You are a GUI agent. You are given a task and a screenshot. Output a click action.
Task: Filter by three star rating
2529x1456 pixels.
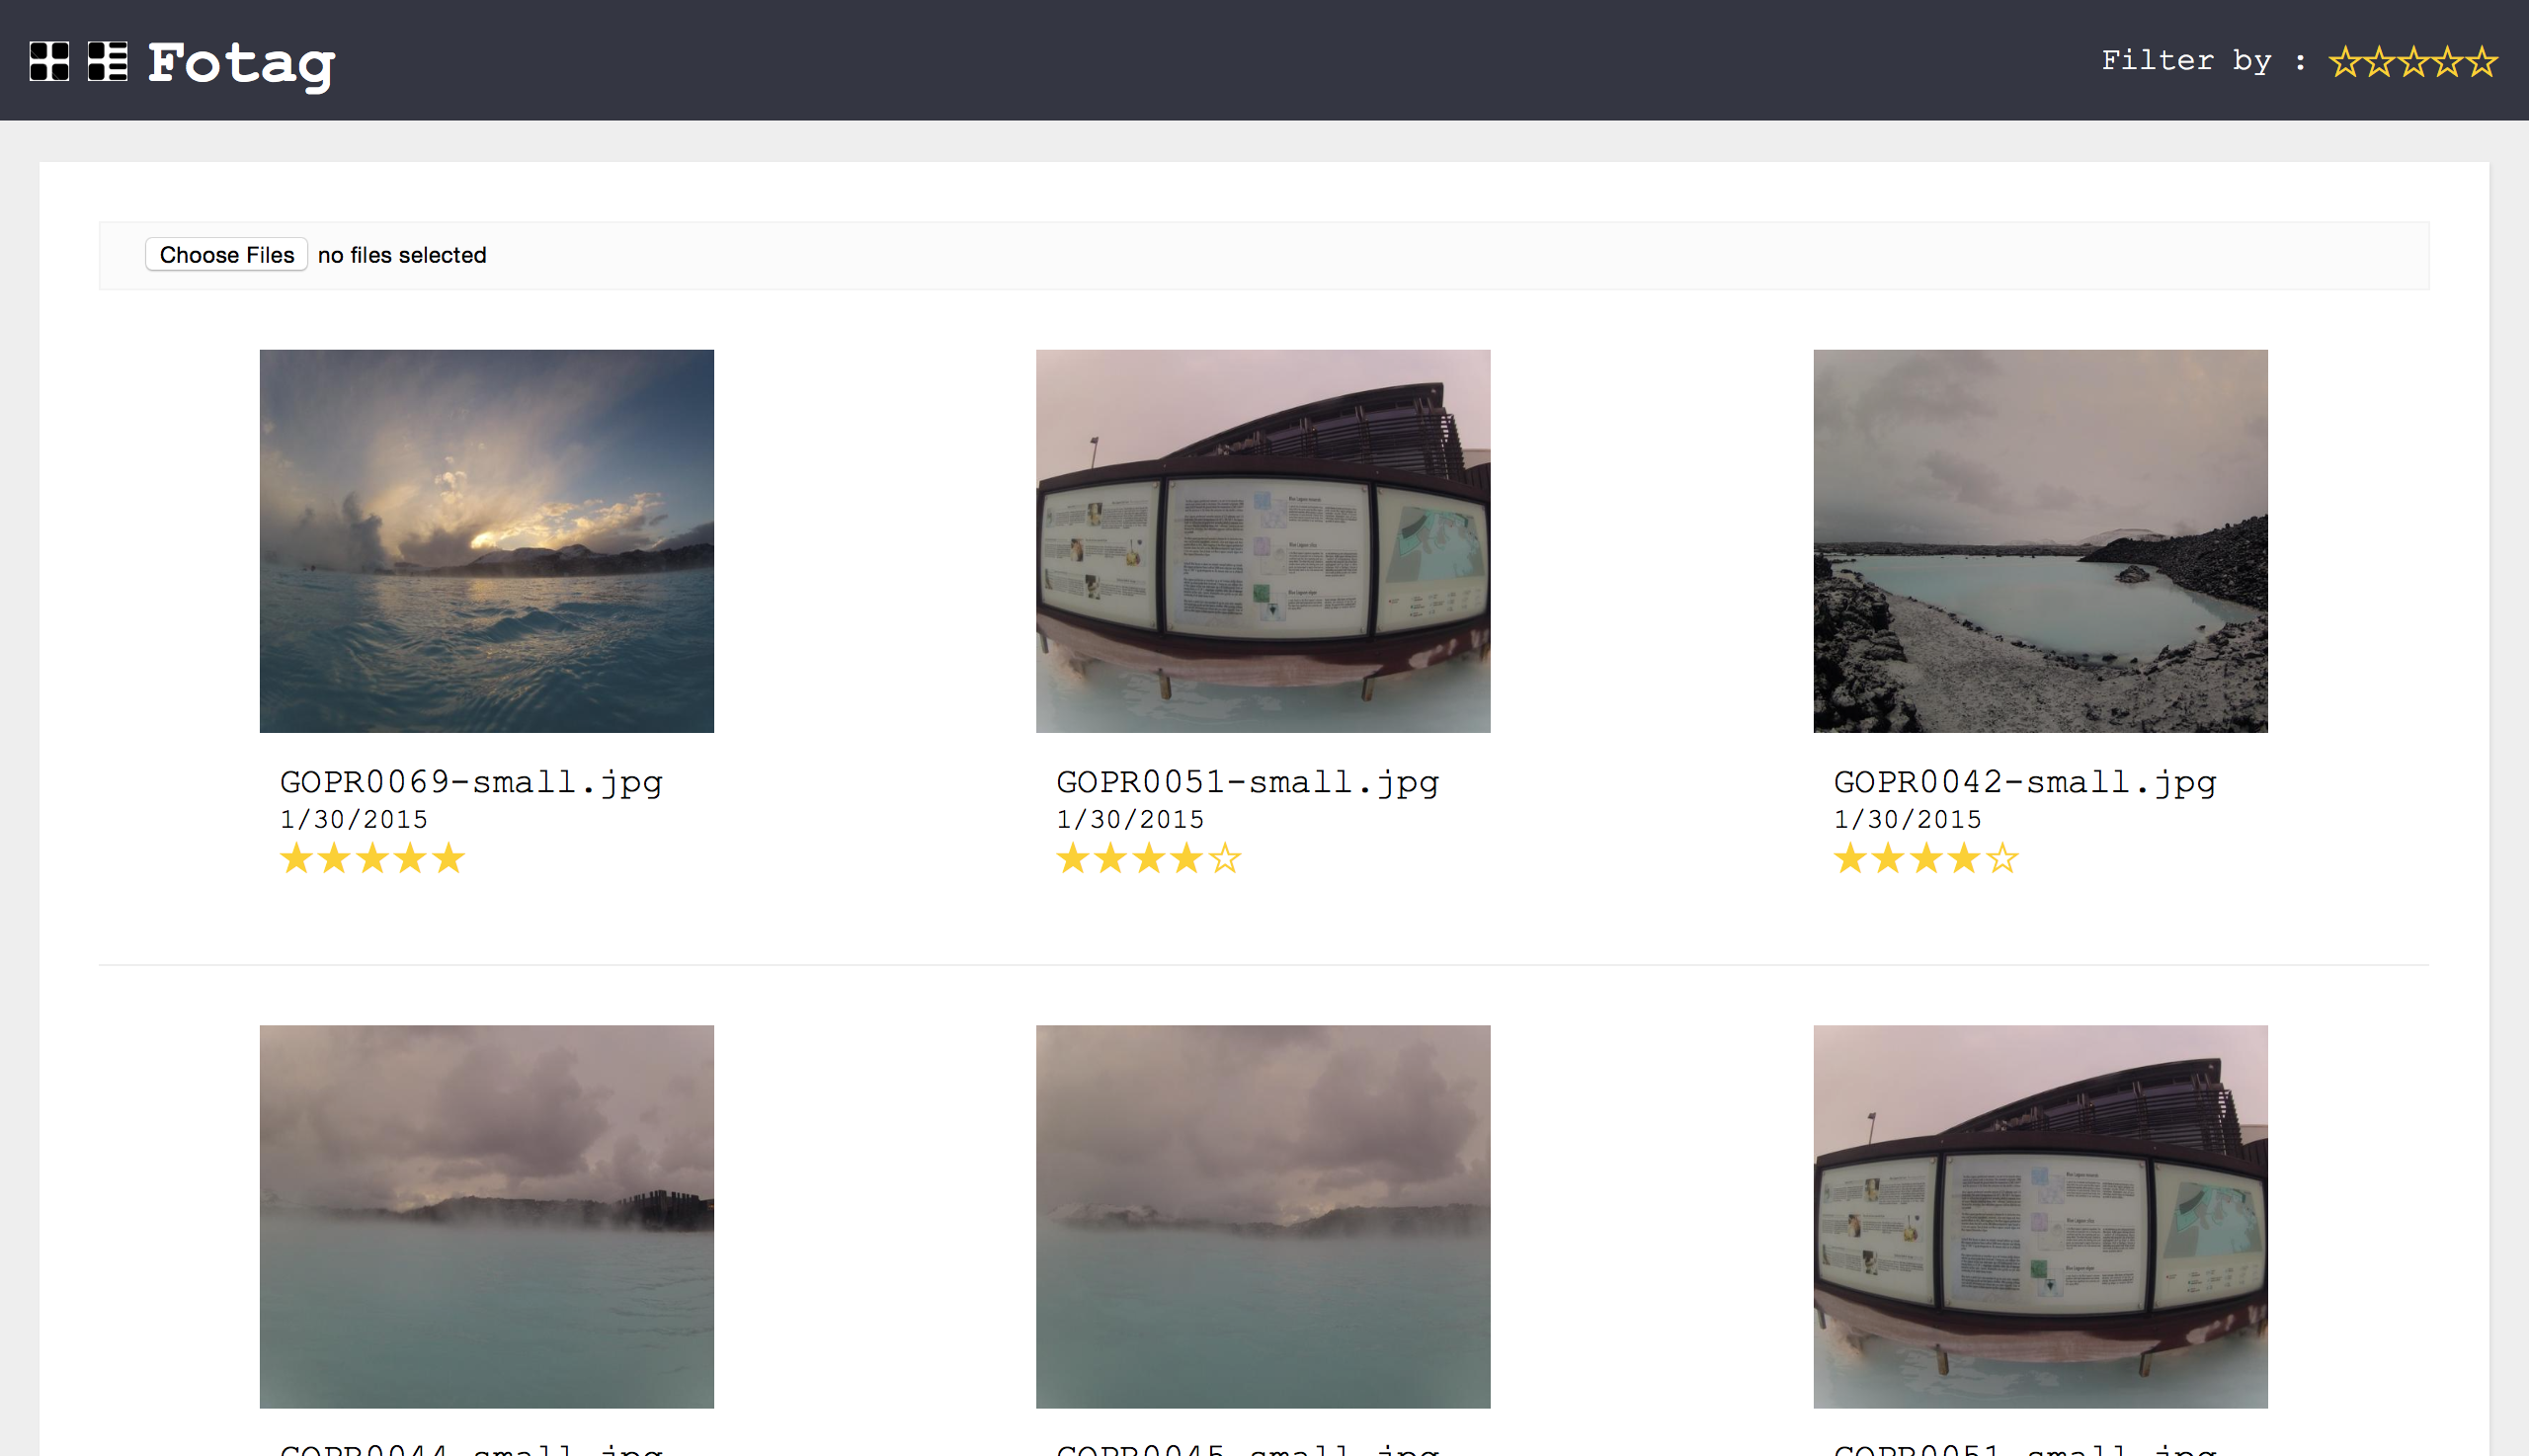pos(2413,62)
